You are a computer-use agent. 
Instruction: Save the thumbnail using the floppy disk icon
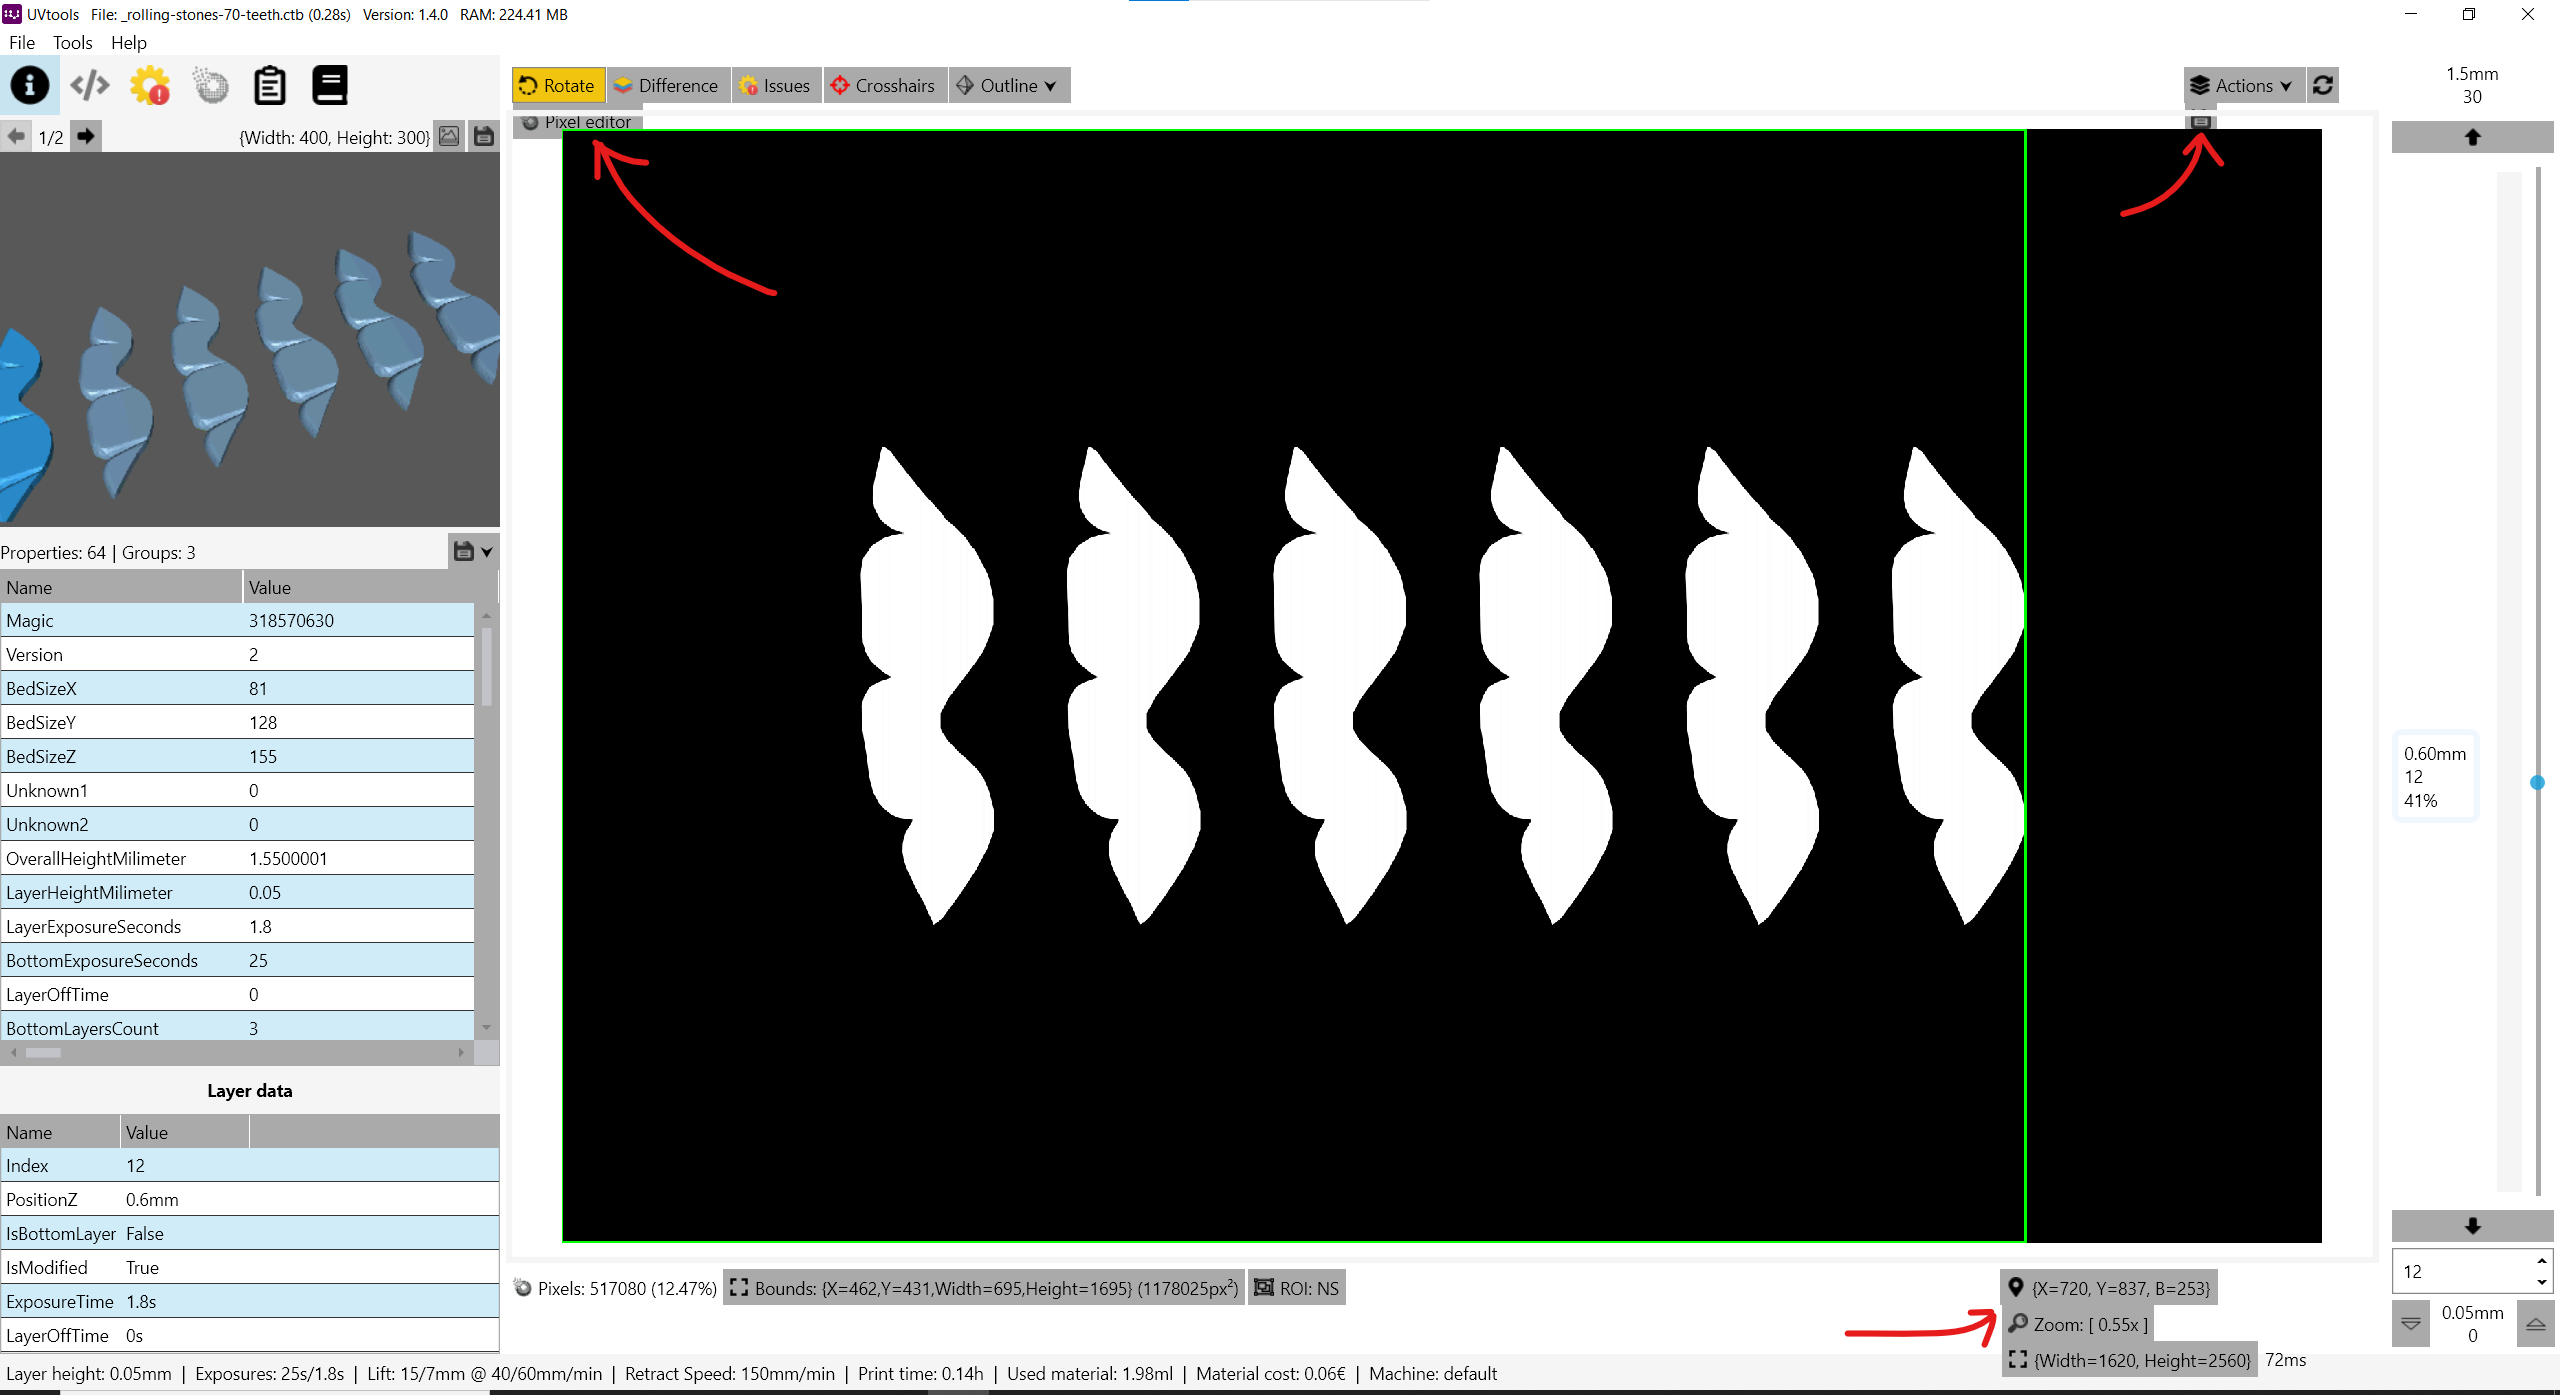coord(484,136)
